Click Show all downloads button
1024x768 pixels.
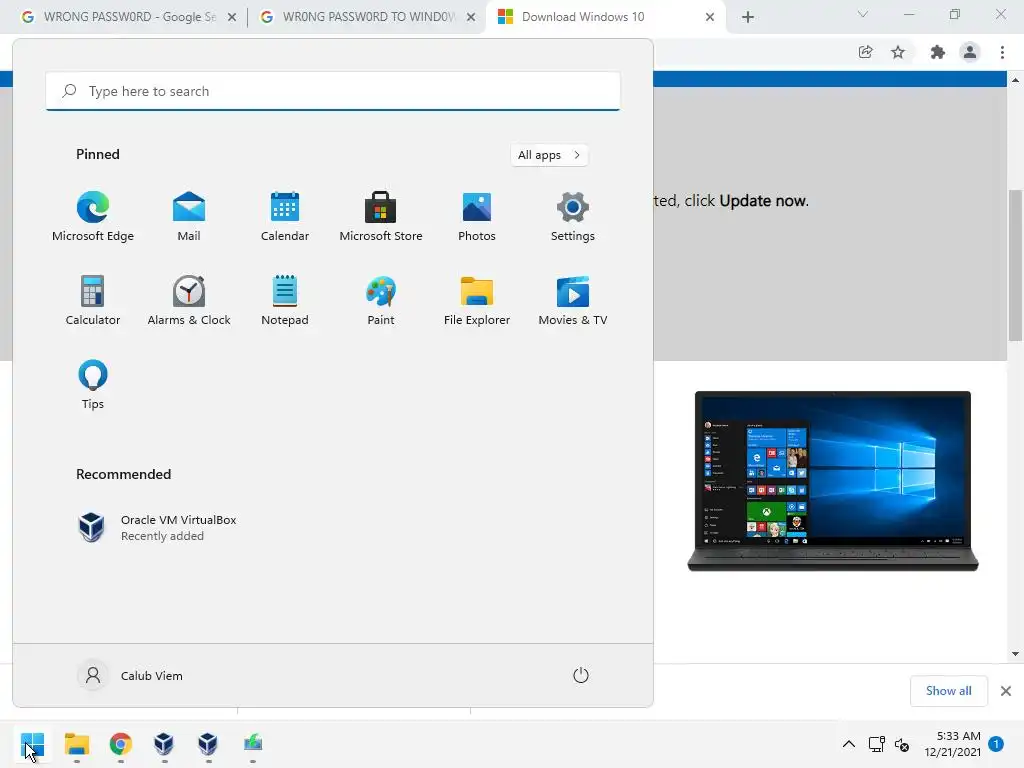coord(948,691)
